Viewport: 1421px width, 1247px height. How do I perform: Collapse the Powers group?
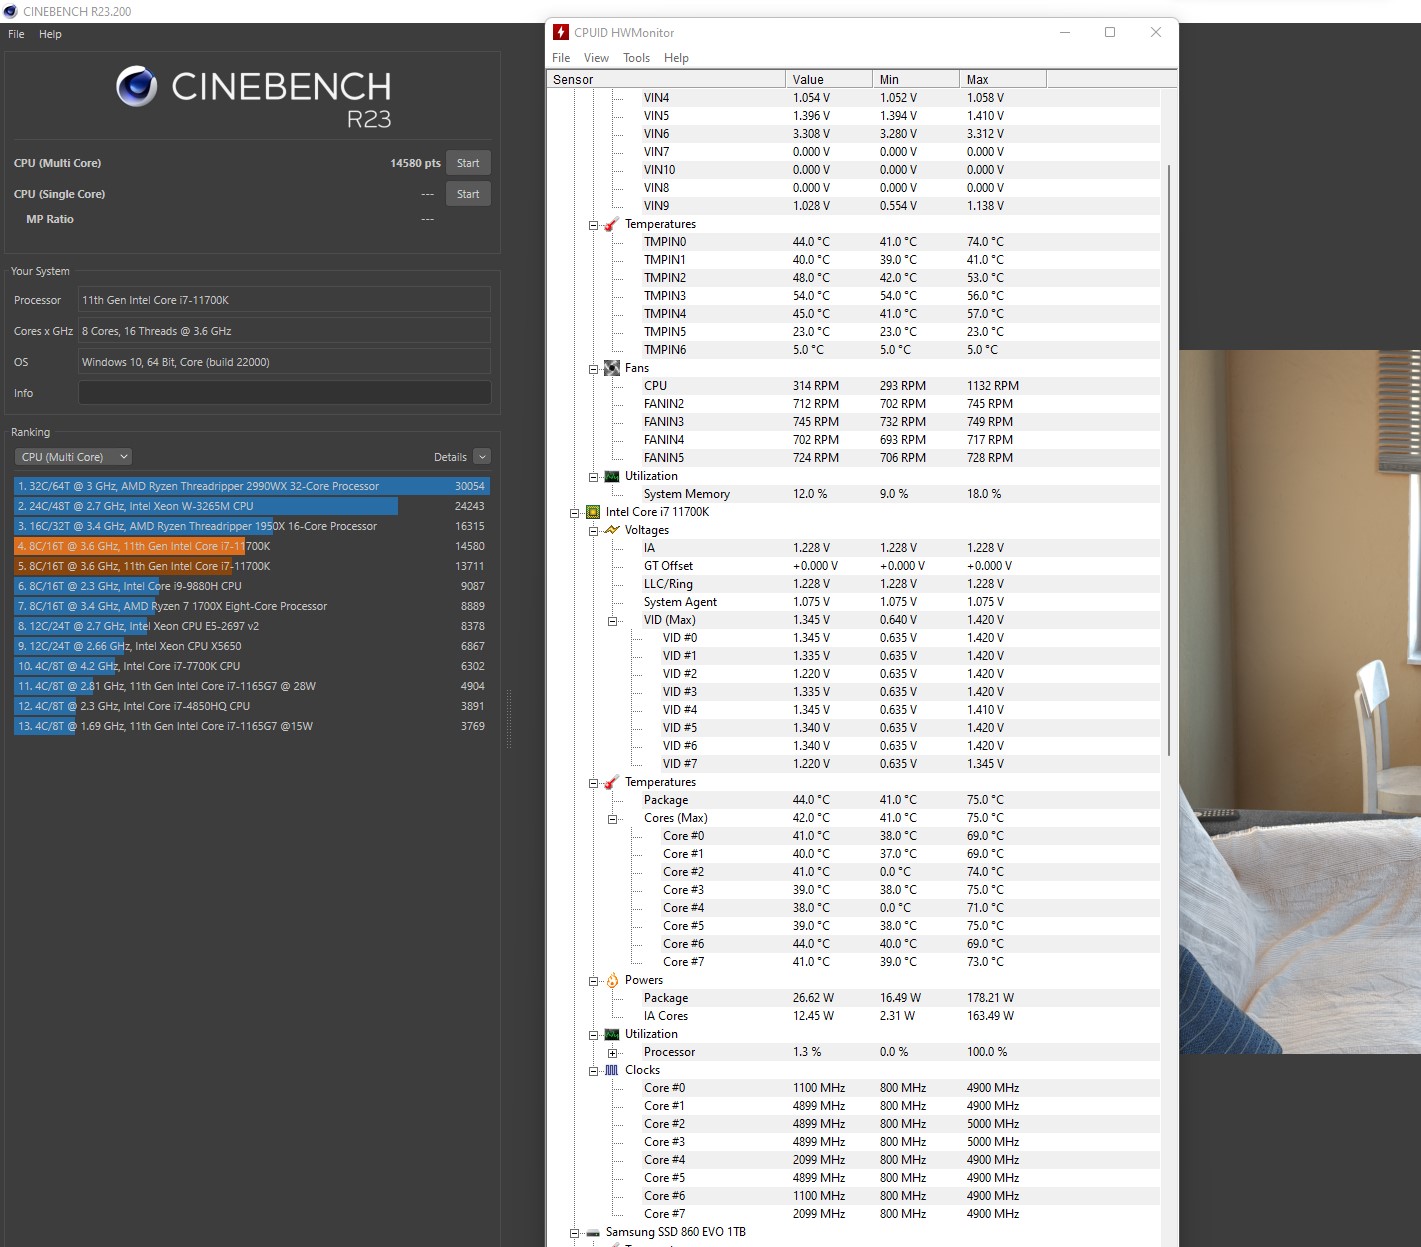coord(593,981)
